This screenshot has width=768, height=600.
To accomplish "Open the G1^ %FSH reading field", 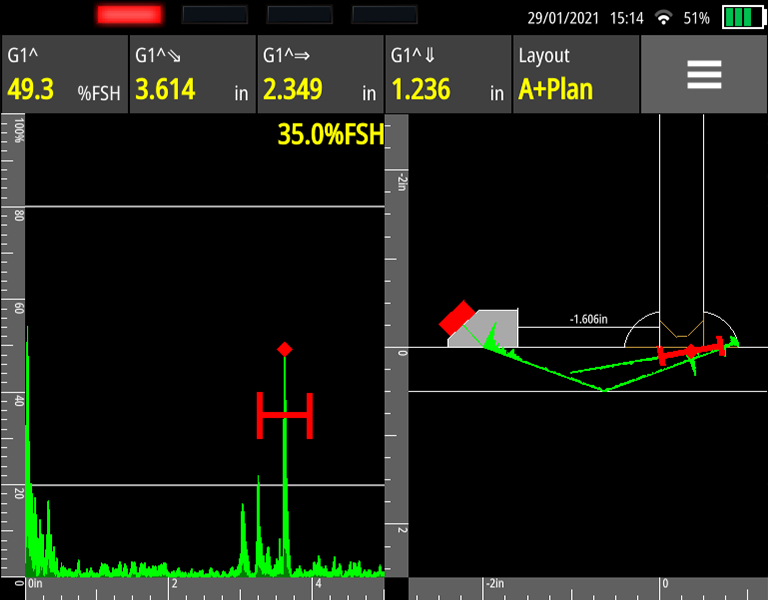I will tap(64, 75).
